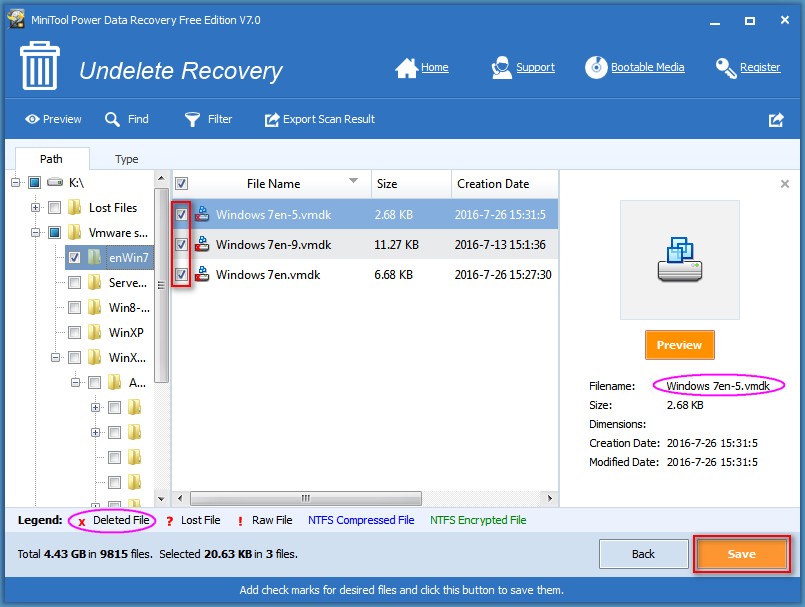Toggle the K:\ drive checkbox

[34, 182]
